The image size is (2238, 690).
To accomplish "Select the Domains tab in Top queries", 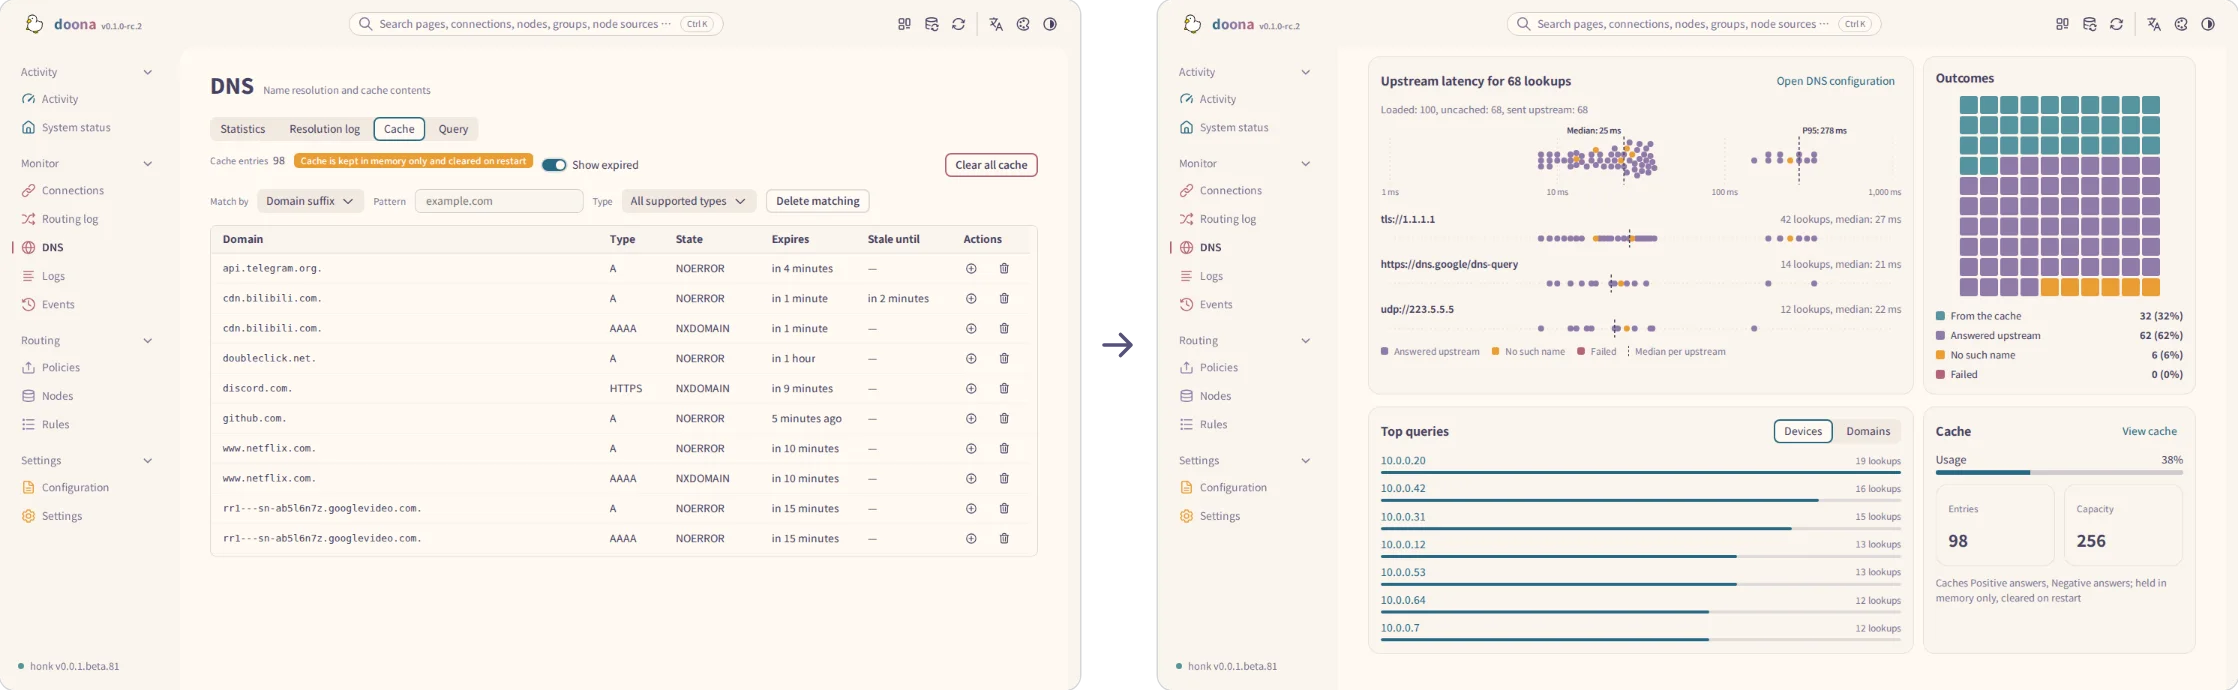I will [1868, 431].
